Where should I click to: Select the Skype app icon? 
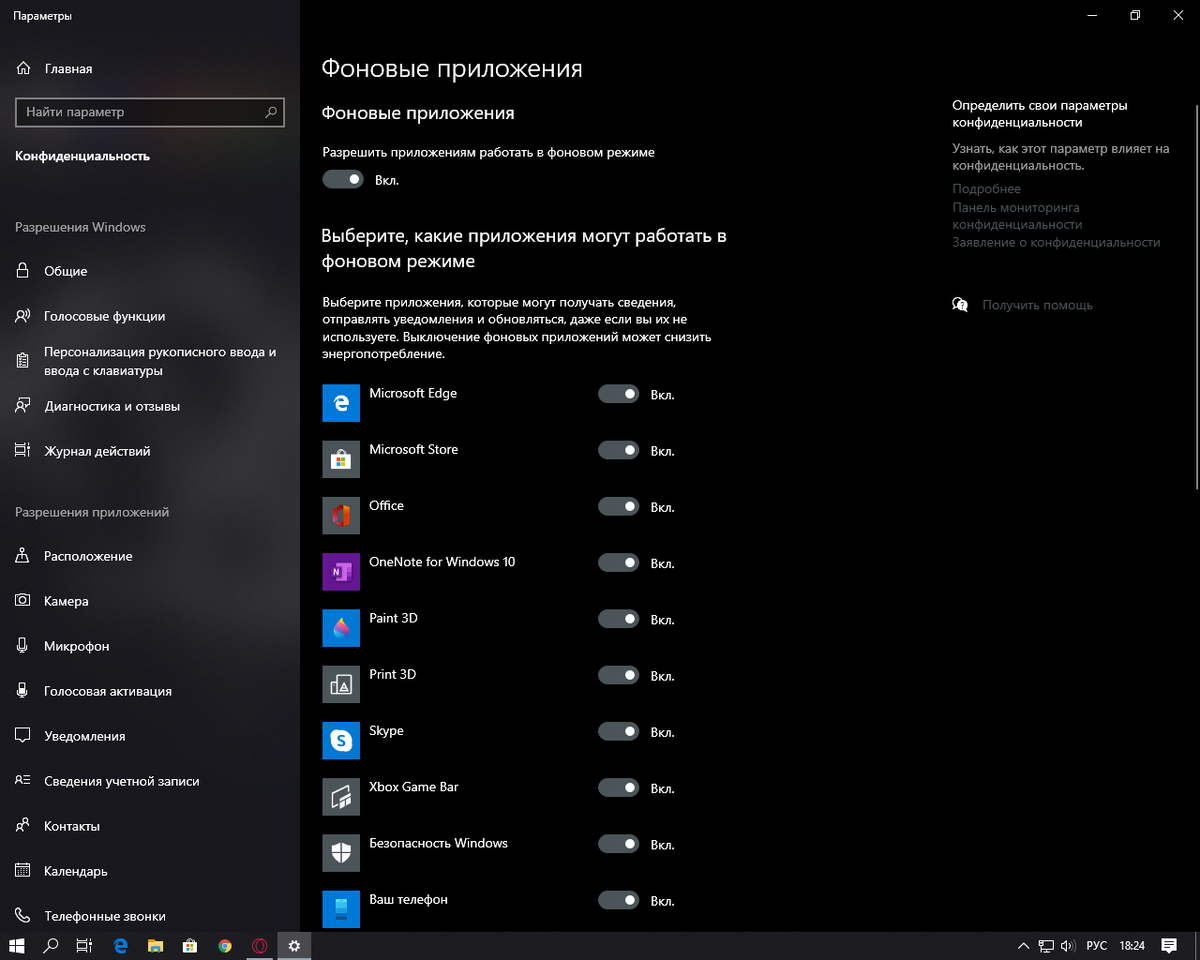[341, 740]
